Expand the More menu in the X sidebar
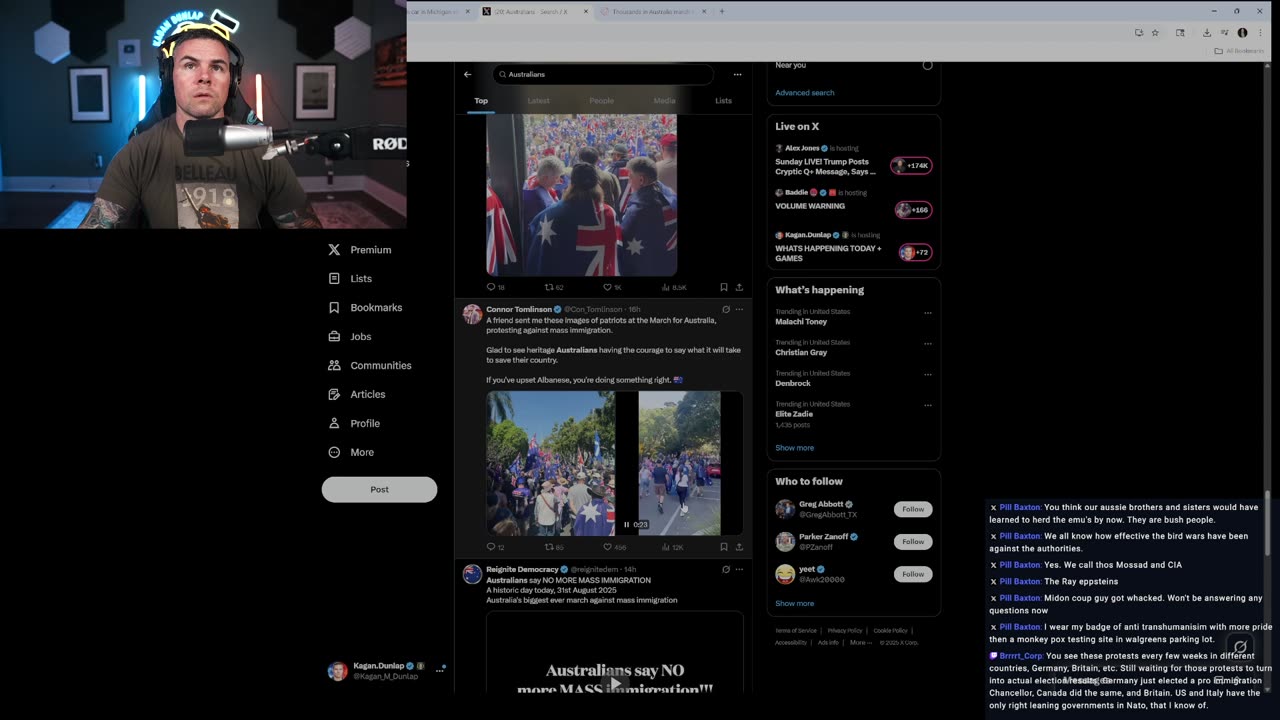This screenshot has width=1280, height=720. coord(351,452)
